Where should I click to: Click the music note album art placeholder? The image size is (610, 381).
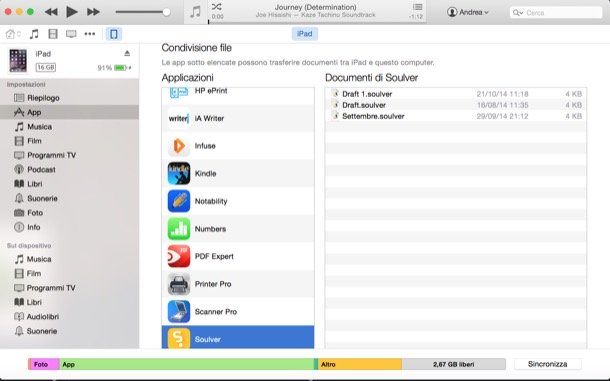195,12
